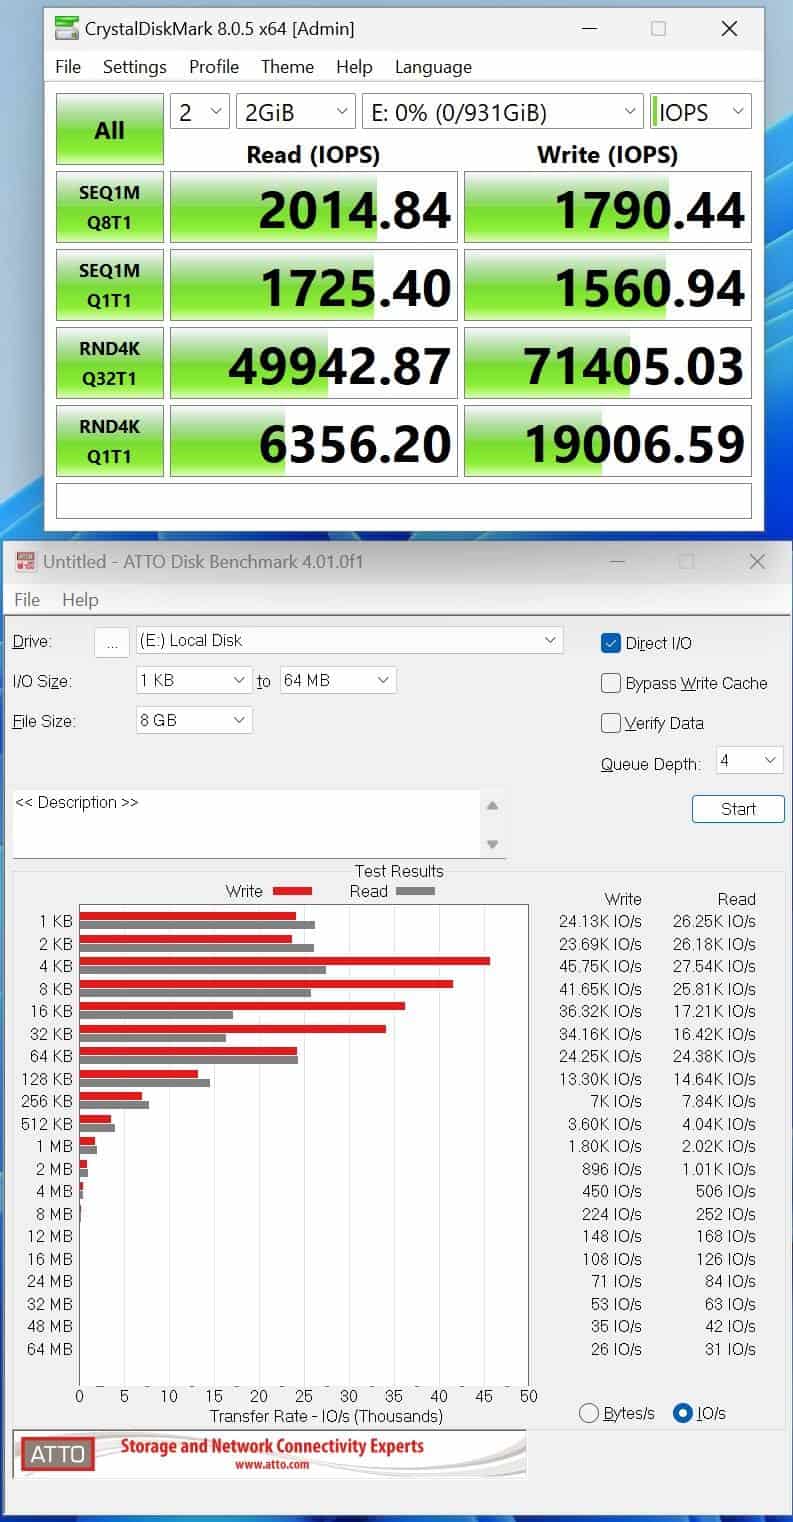This screenshot has height=1522, width=793.
Task: Select the IO/s radio button
Action: [x=683, y=1413]
